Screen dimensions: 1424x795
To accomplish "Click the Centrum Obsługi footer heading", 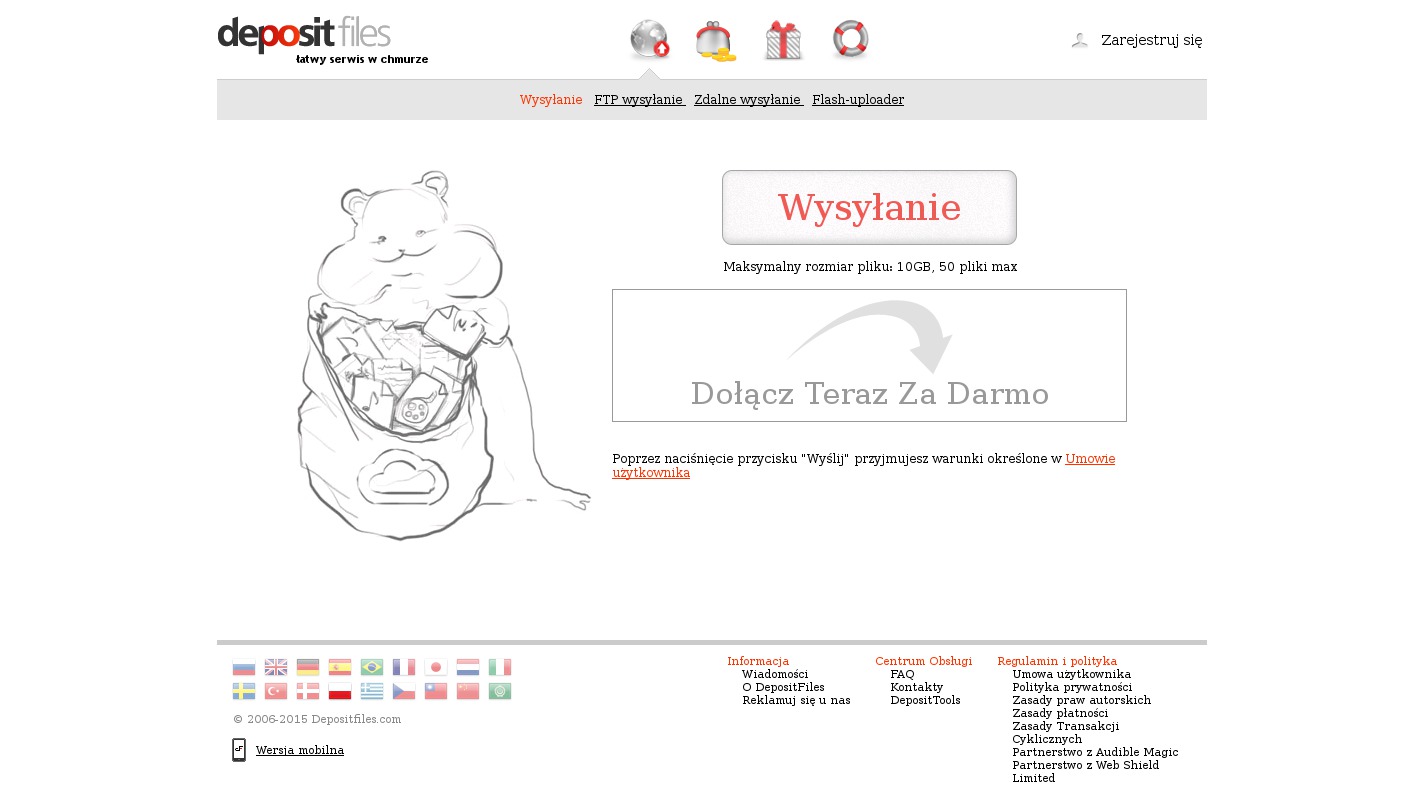I will 924,661.
